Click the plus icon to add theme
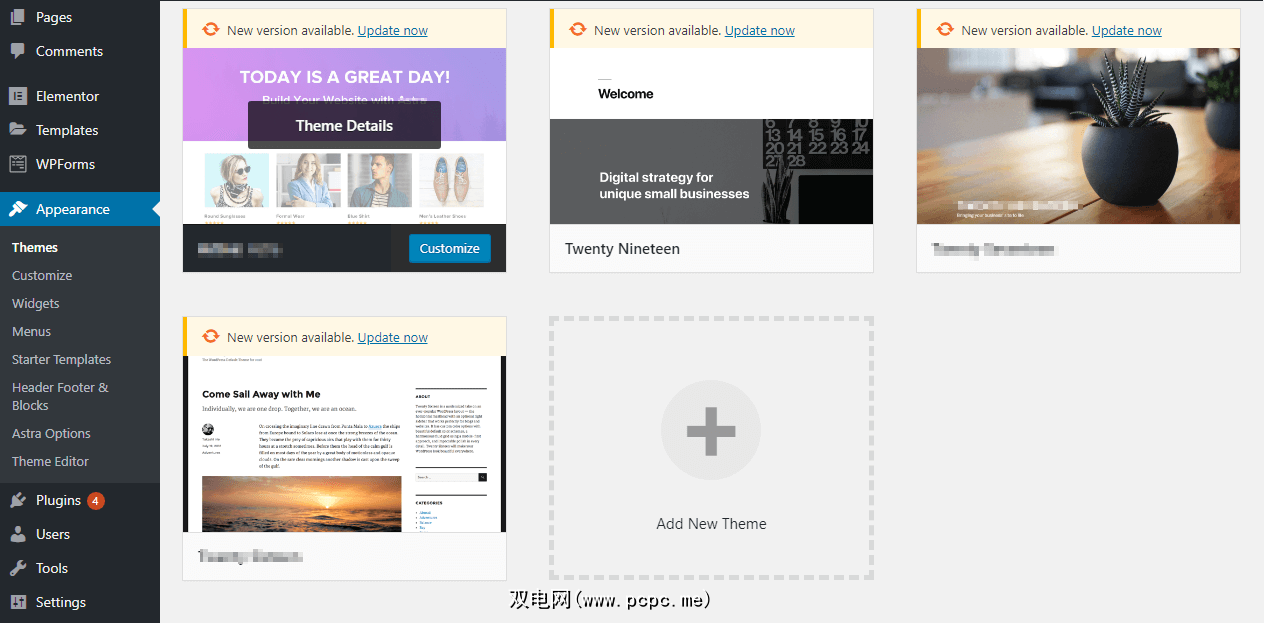Screen dimensions: 1264x623 coord(711,431)
